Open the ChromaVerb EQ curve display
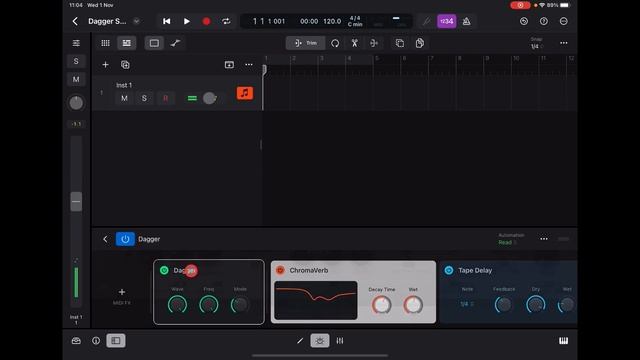This screenshot has width=640, height=360. (316, 300)
